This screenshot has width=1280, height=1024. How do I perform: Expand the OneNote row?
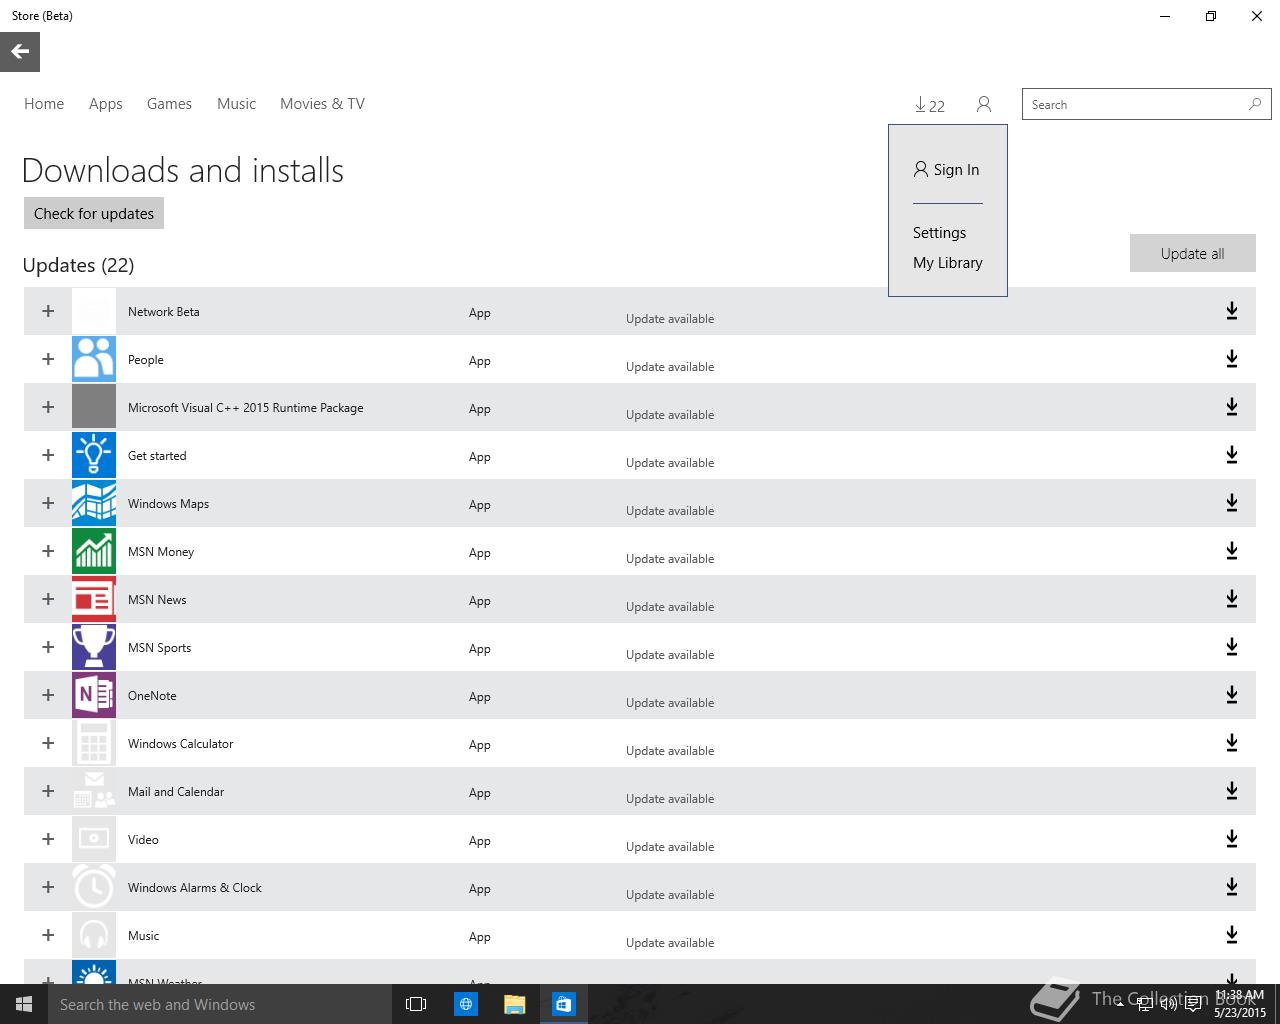pyautogui.click(x=48, y=695)
